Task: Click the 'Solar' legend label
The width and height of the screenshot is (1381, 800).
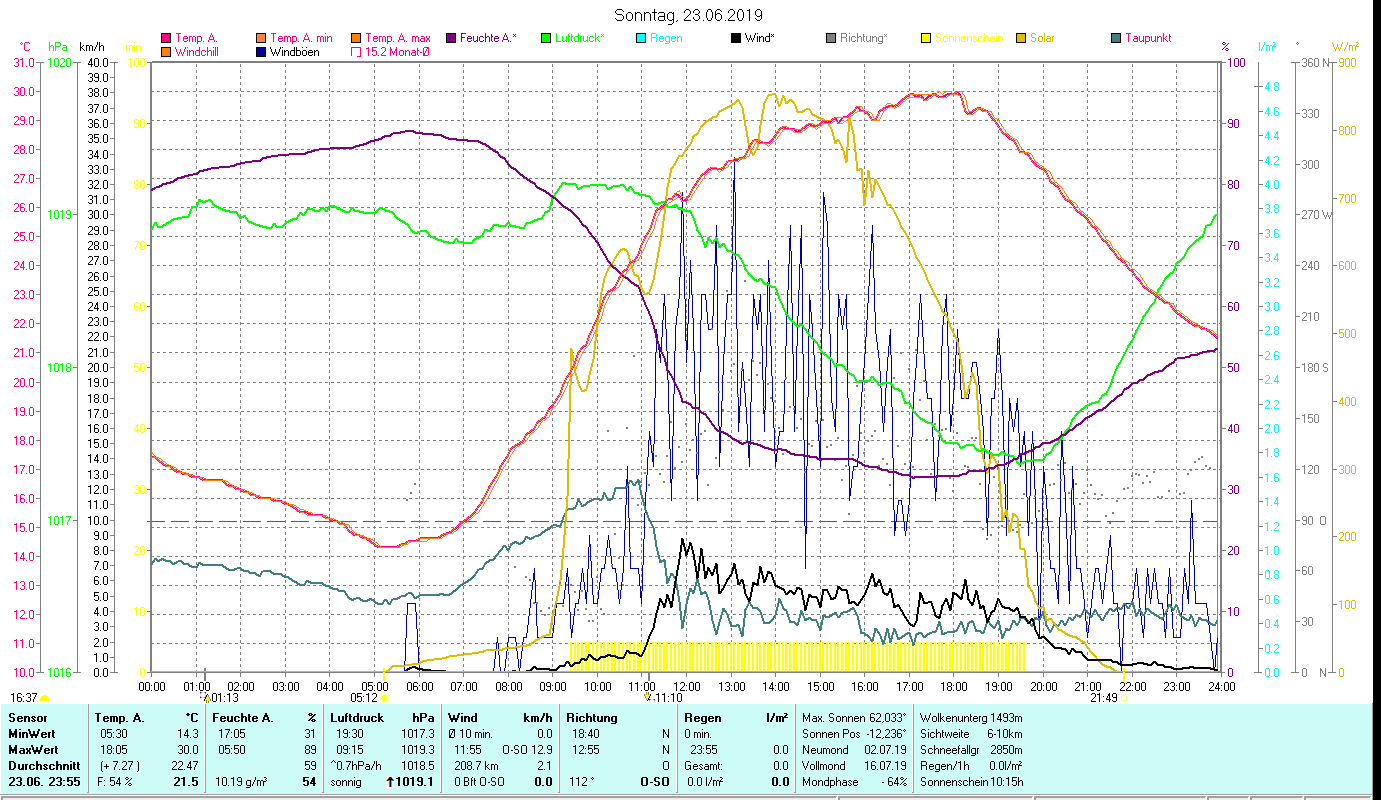Action: pos(1043,39)
